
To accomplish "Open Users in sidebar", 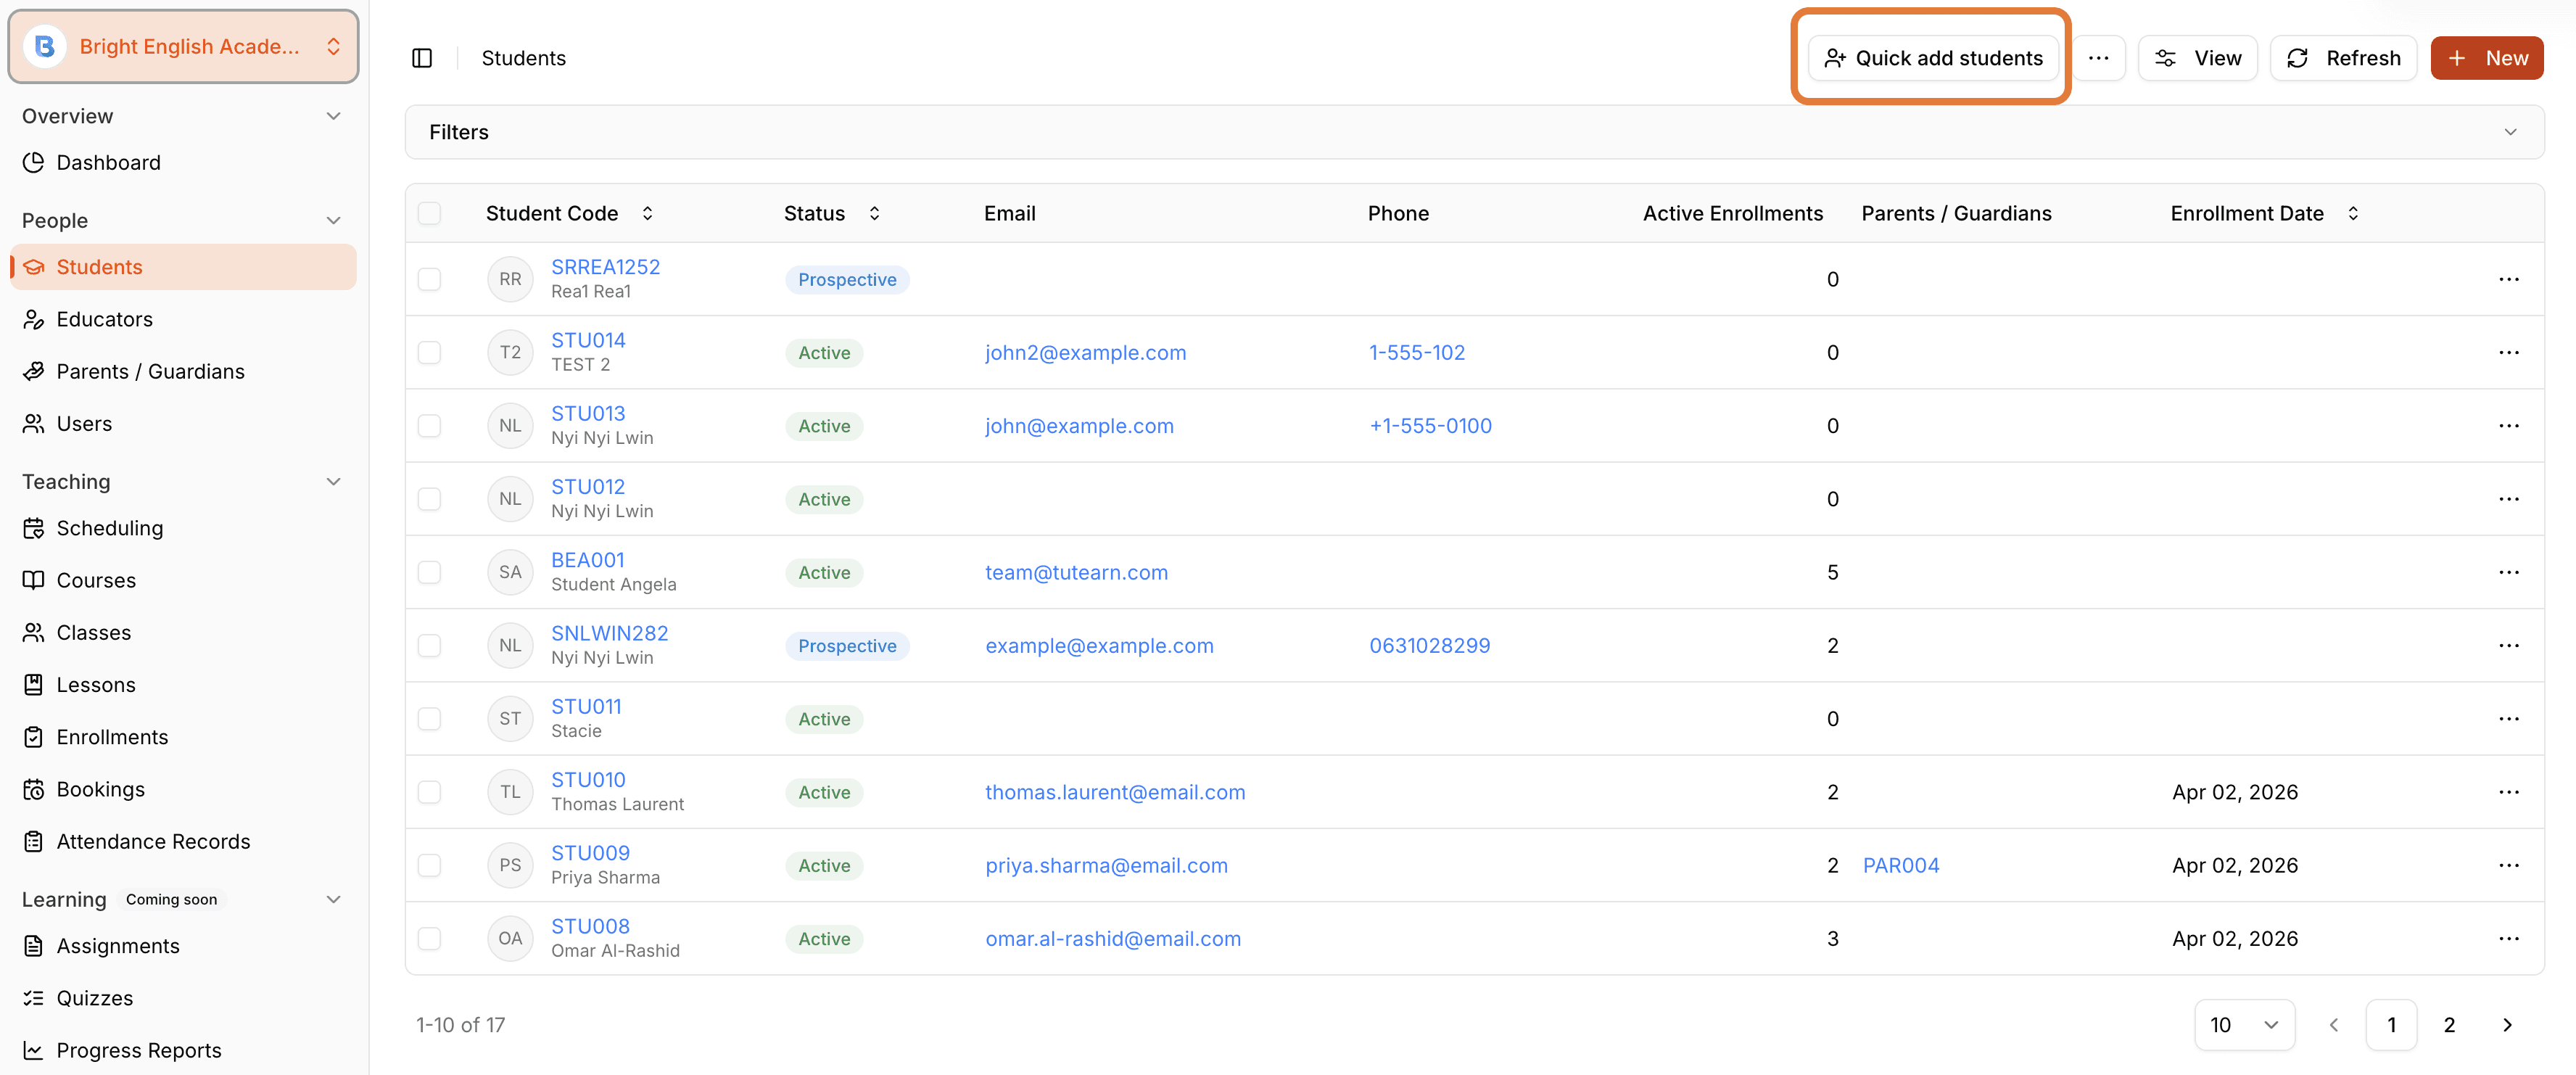I will [x=183, y=423].
